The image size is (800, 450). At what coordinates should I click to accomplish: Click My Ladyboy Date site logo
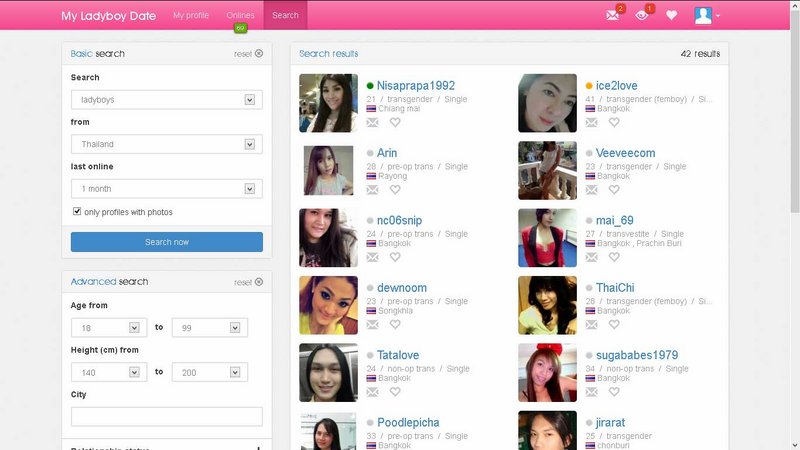coord(108,16)
